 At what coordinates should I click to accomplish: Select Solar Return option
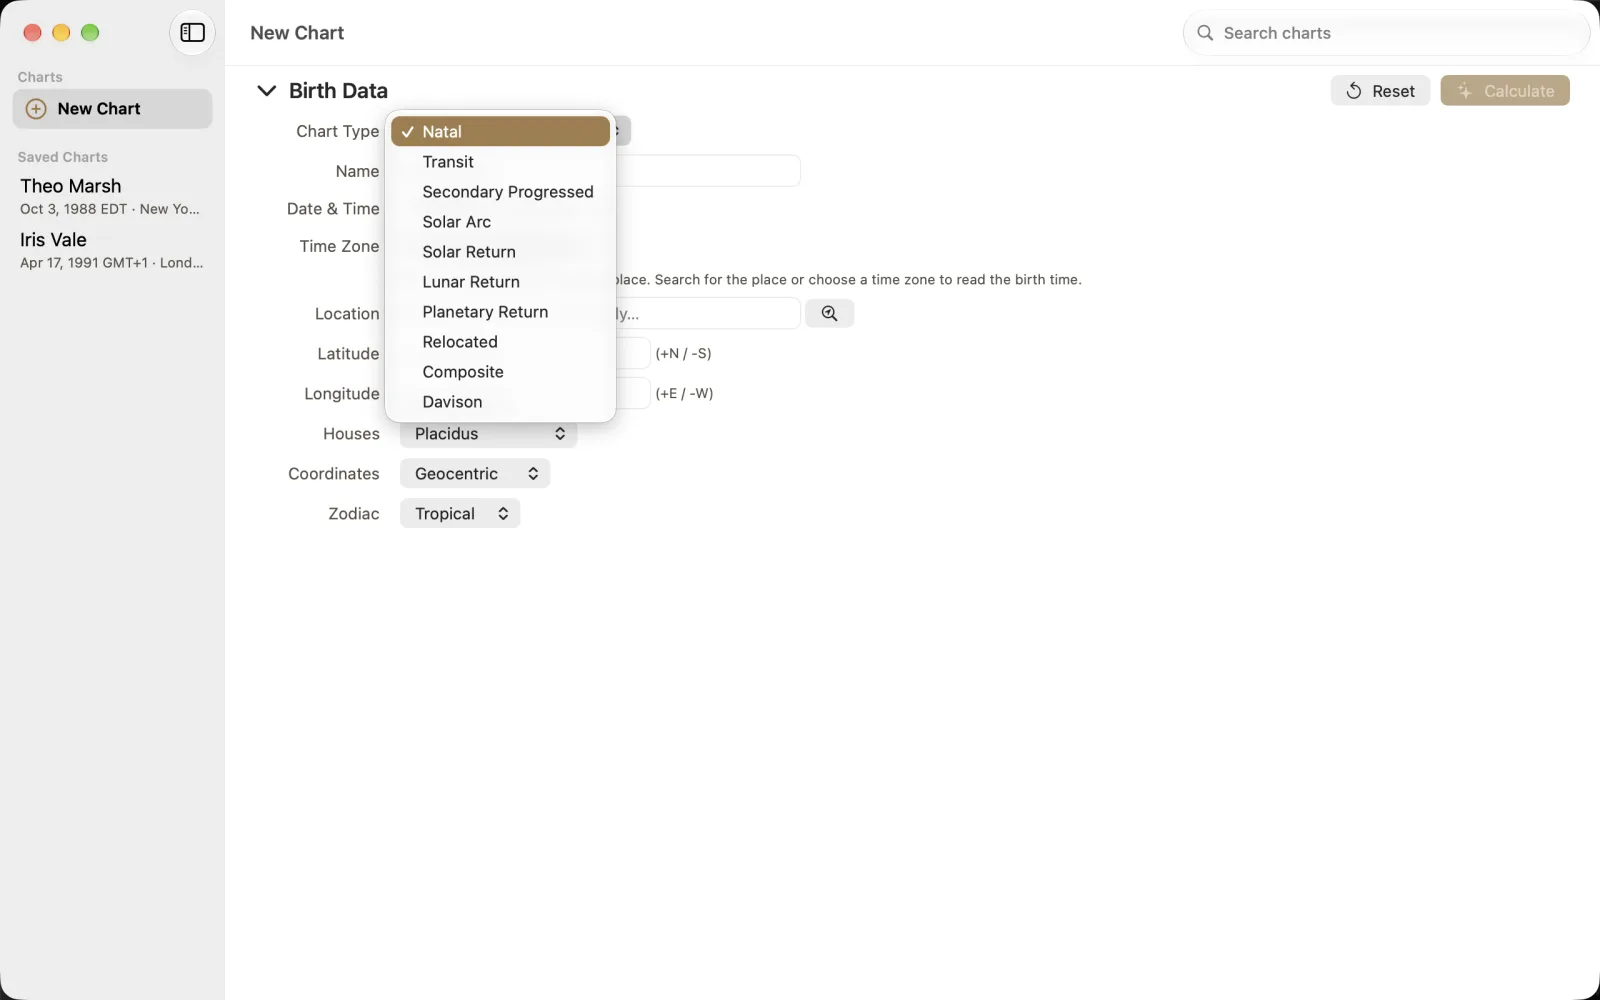(500, 252)
